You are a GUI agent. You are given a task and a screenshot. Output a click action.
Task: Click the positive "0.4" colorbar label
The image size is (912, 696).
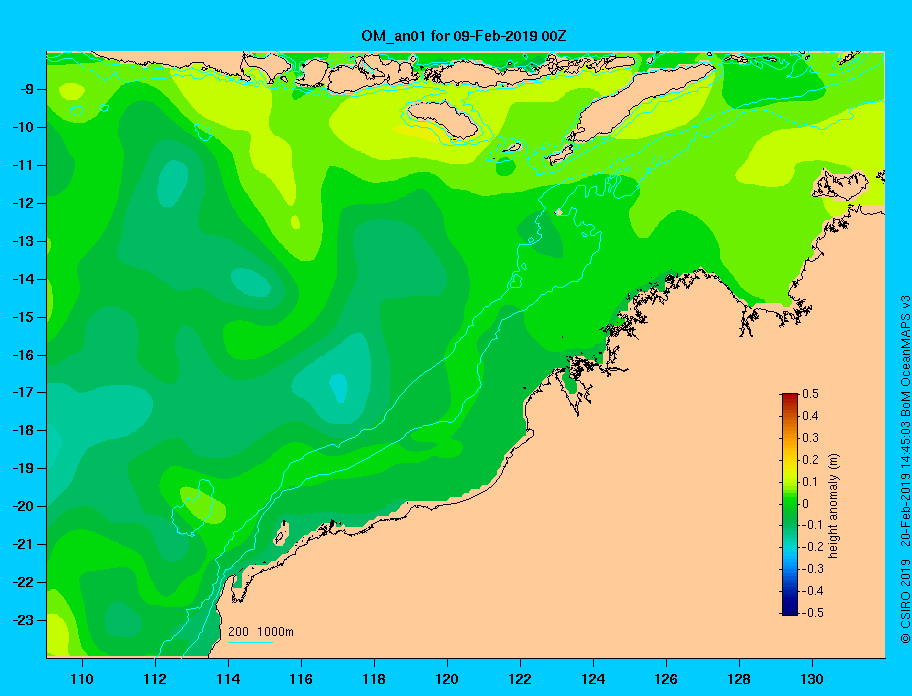[x=810, y=416]
